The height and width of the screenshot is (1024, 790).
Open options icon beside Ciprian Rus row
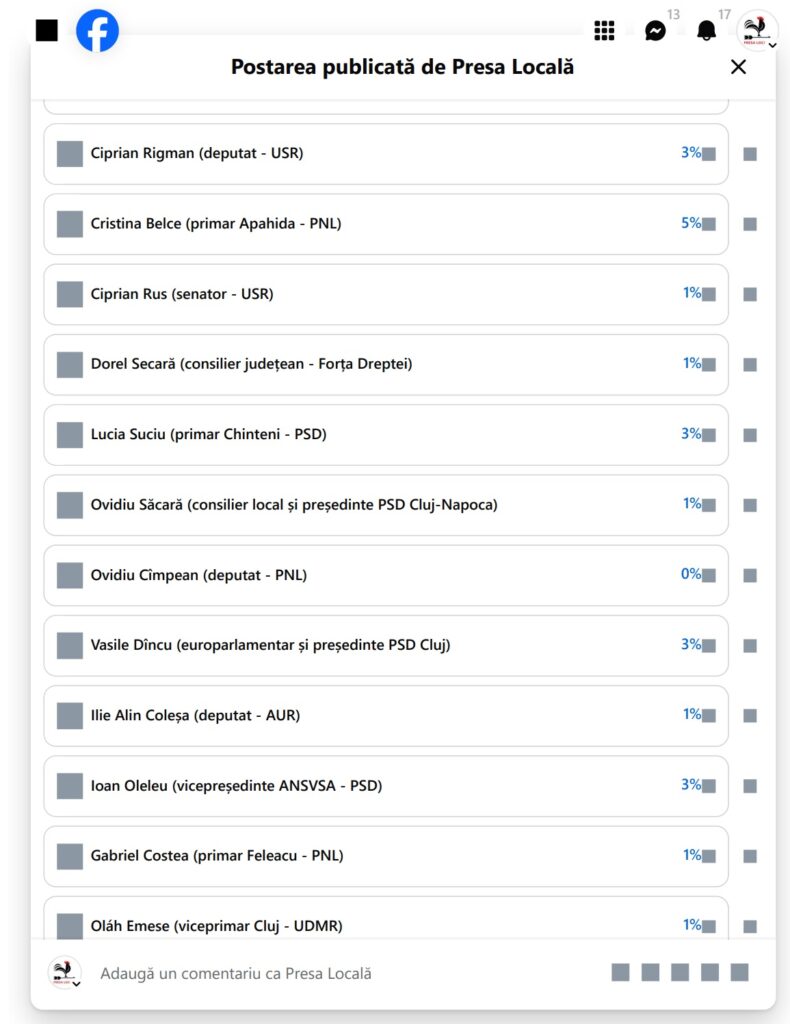click(750, 295)
